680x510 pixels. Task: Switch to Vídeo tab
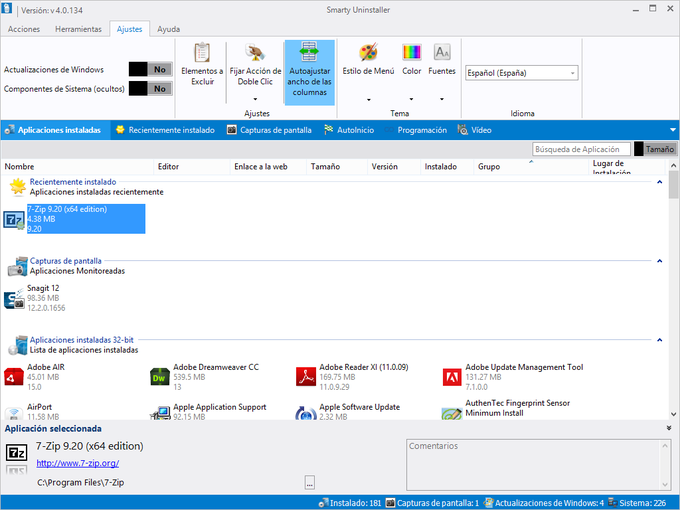click(x=475, y=130)
